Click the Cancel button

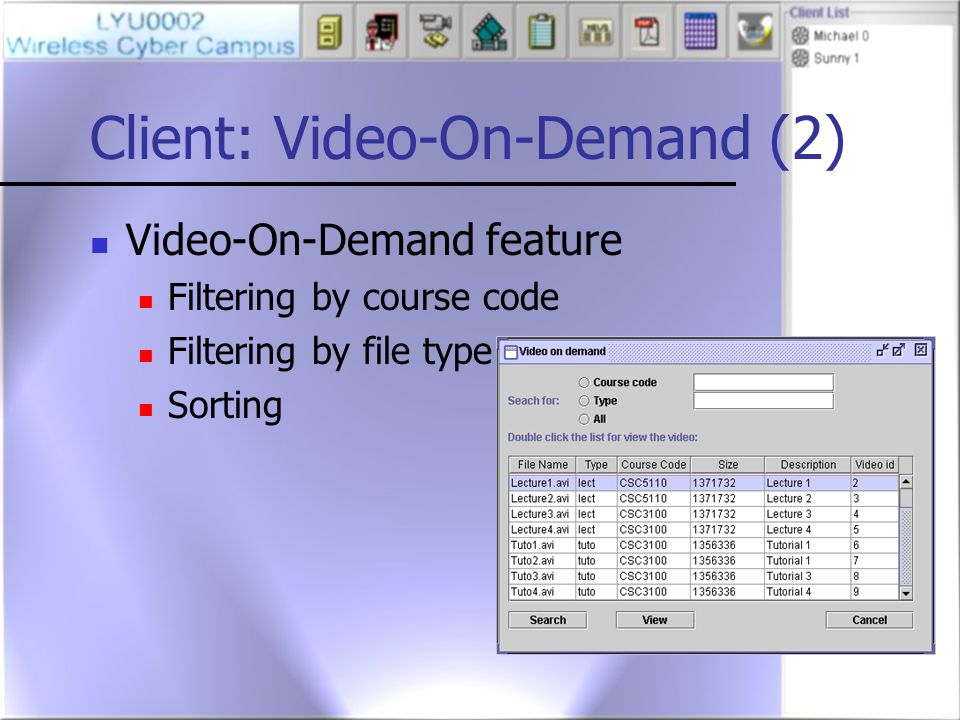pos(869,620)
